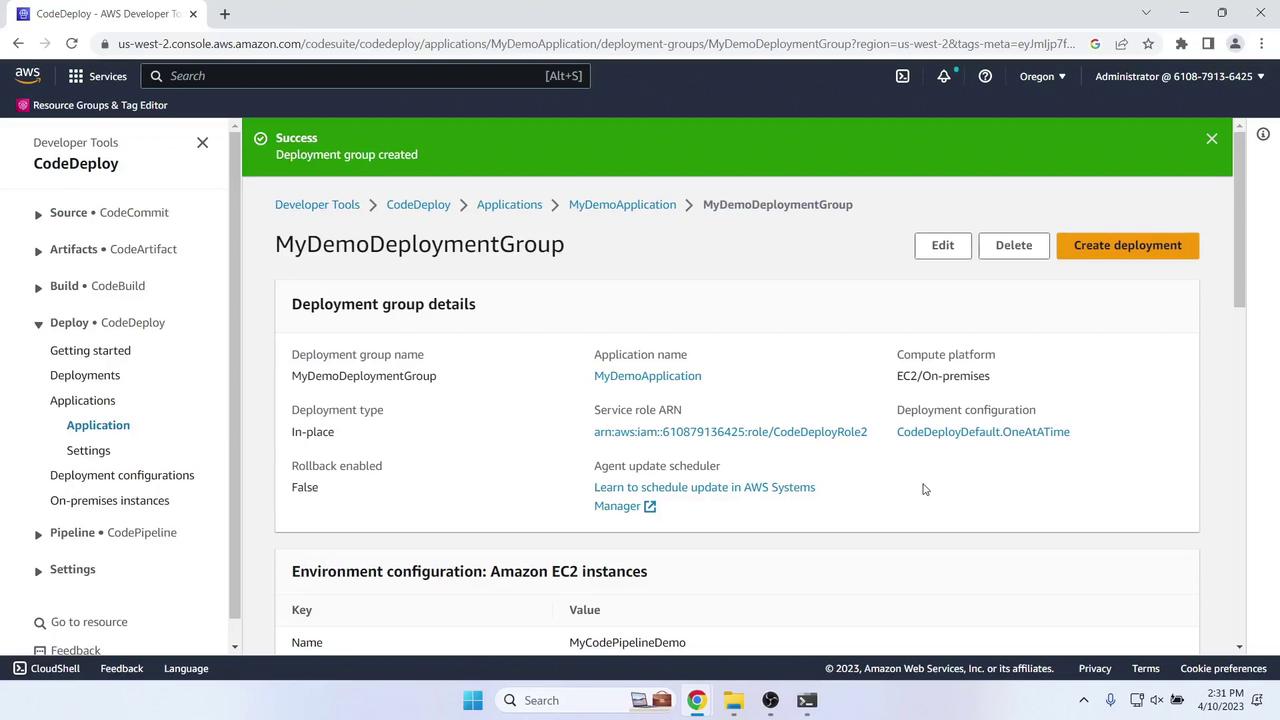Open File Explorer from the taskbar
Viewport: 1280px width, 720px height.
(x=734, y=700)
